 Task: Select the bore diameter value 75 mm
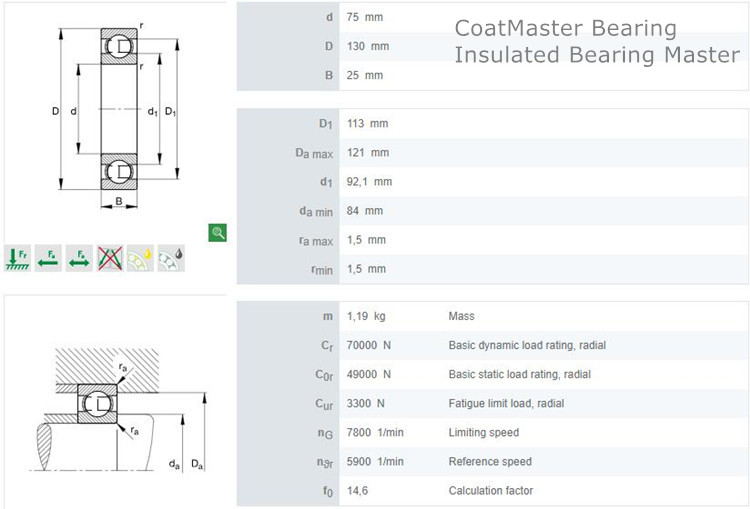[364, 17]
